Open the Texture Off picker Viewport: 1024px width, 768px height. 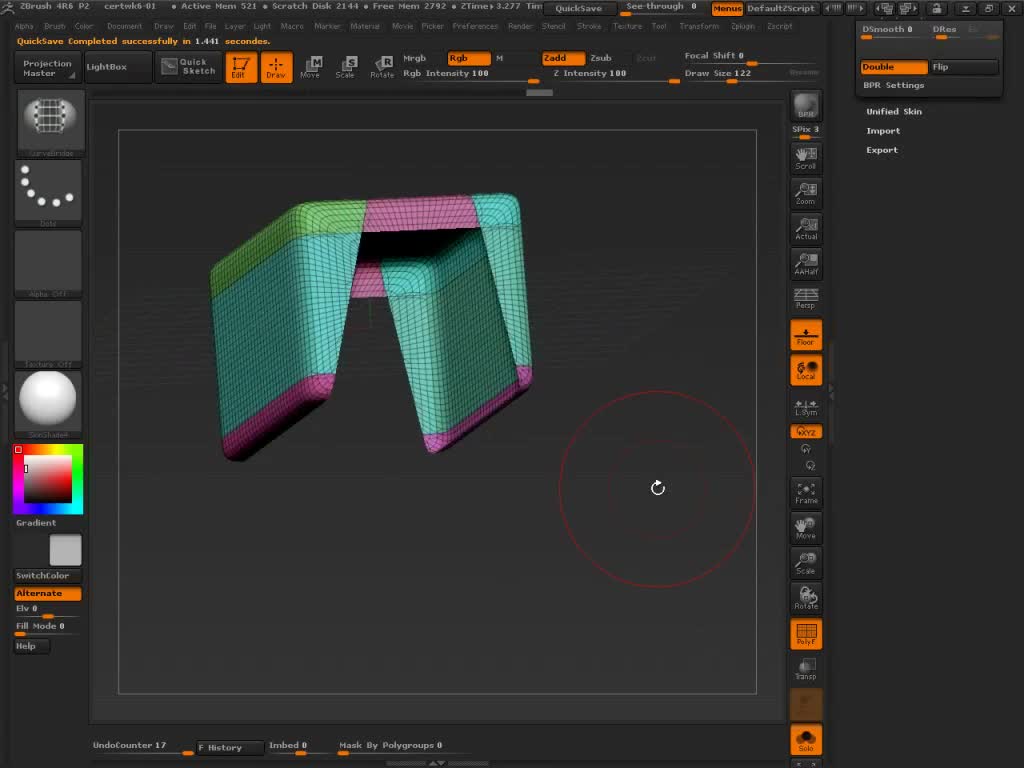click(x=48, y=334)
